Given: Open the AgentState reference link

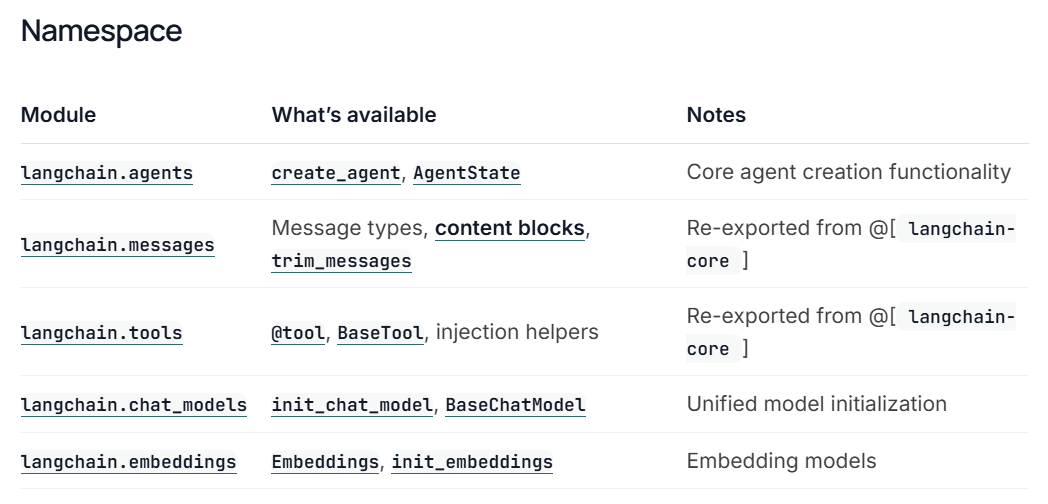Looking at the screenshot, I should pyautogui.click(x=466, y=172).
